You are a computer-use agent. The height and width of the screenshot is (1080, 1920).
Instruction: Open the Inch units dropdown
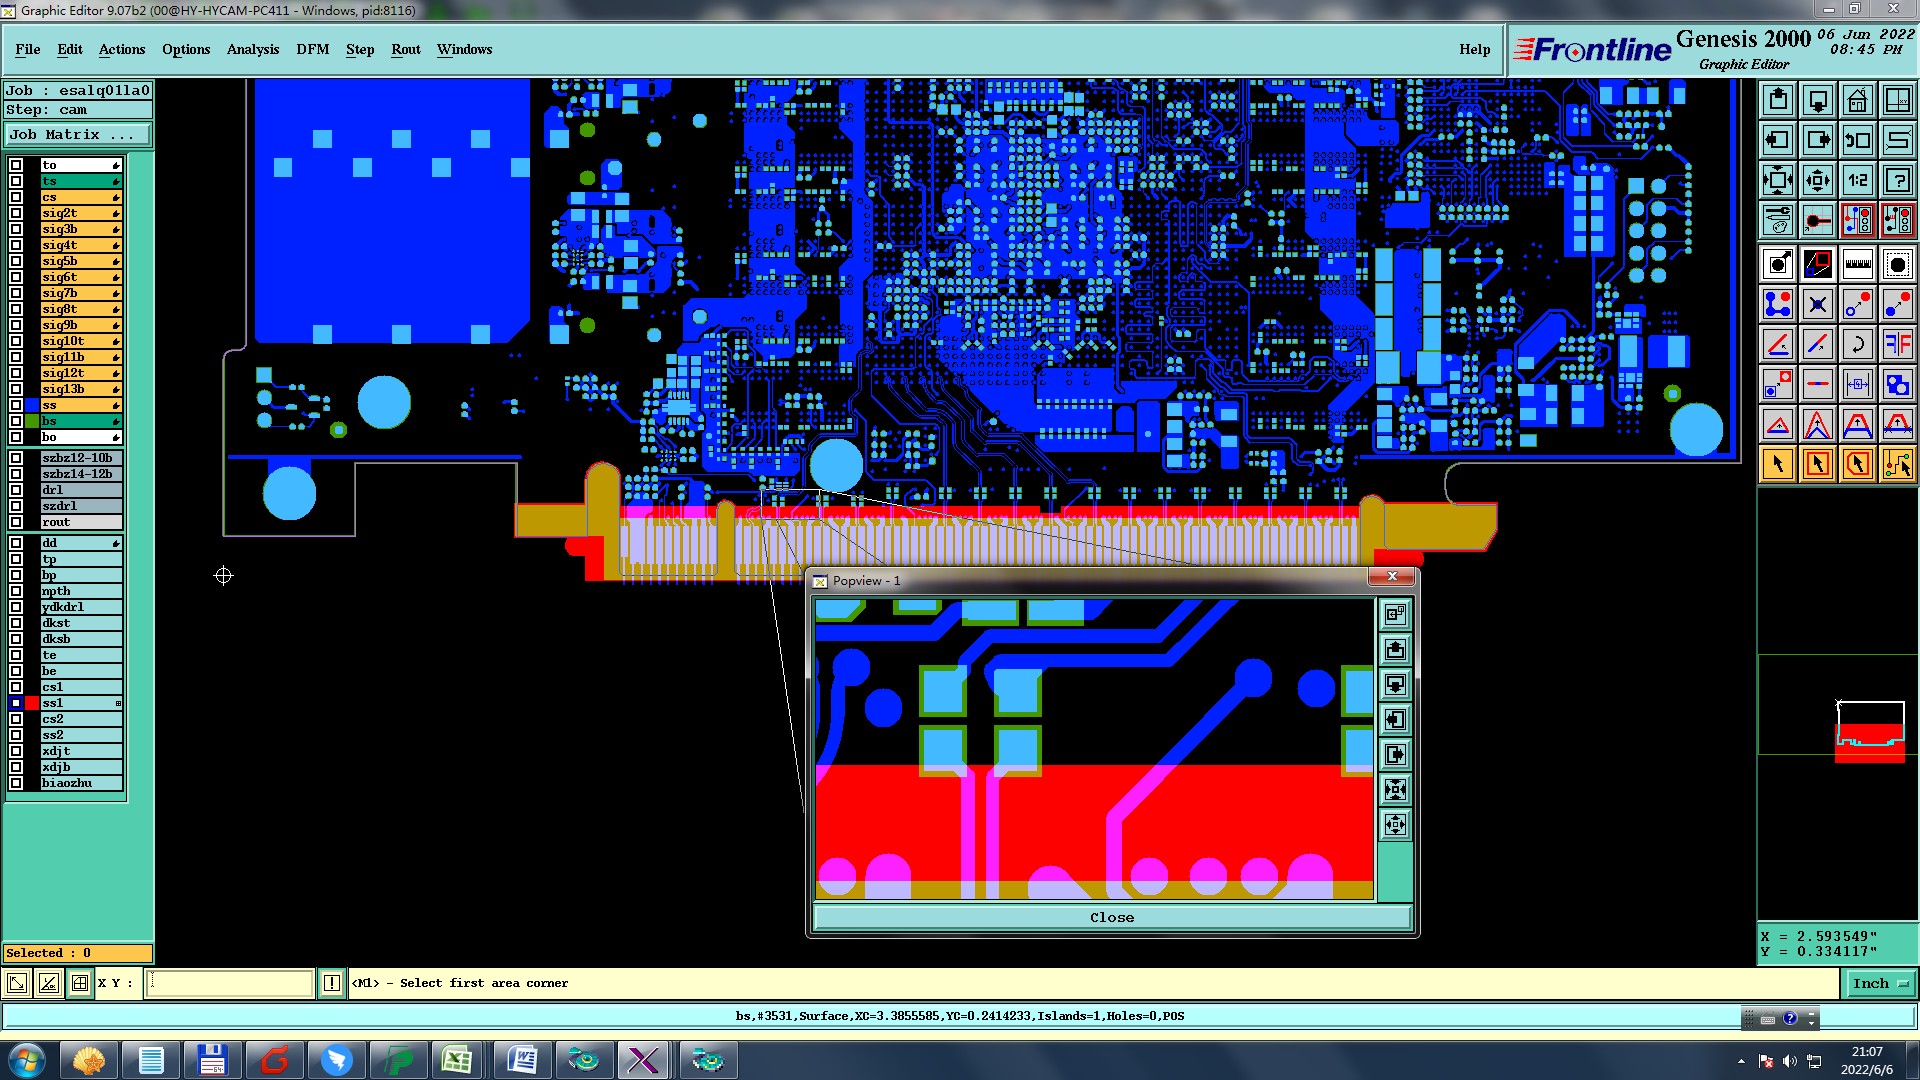[x=1879, y=983]
